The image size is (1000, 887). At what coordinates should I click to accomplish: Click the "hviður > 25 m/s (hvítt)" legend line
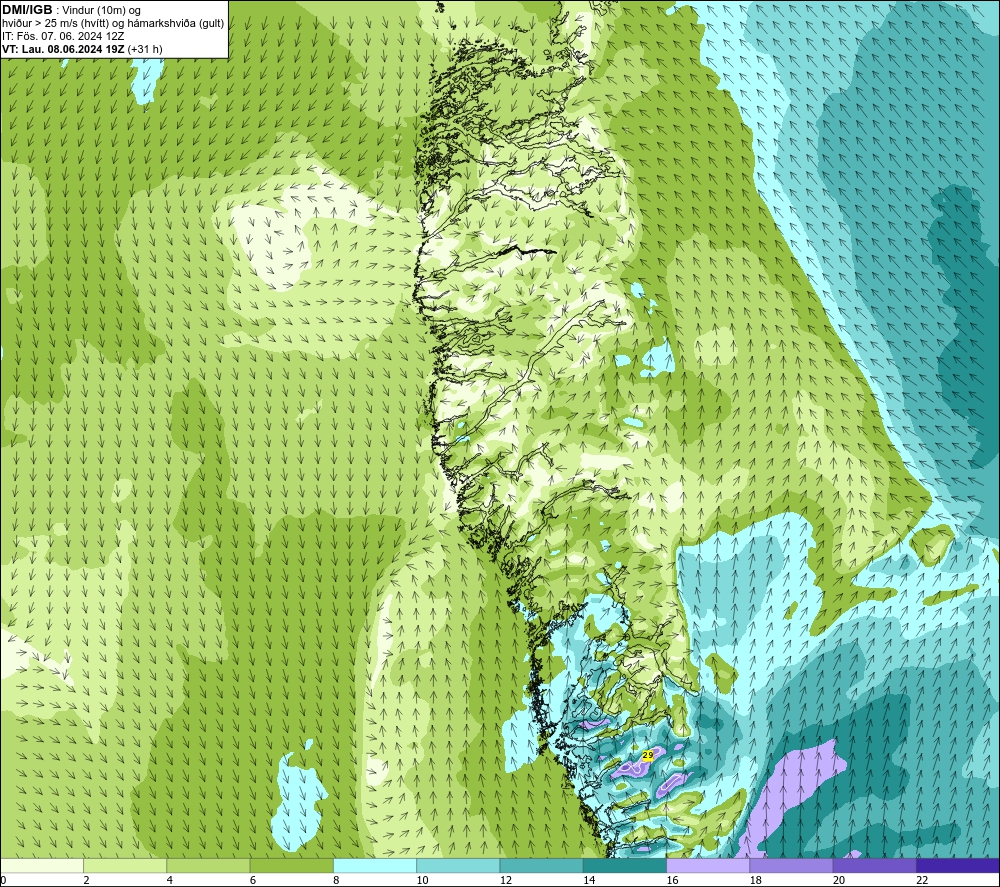point(53,24)
